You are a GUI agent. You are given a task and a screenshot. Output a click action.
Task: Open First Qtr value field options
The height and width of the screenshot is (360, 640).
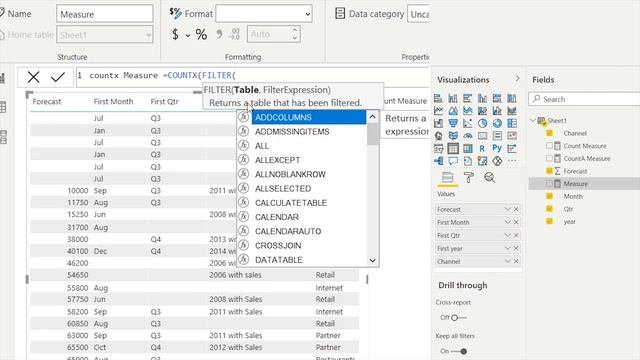(507, 235)
